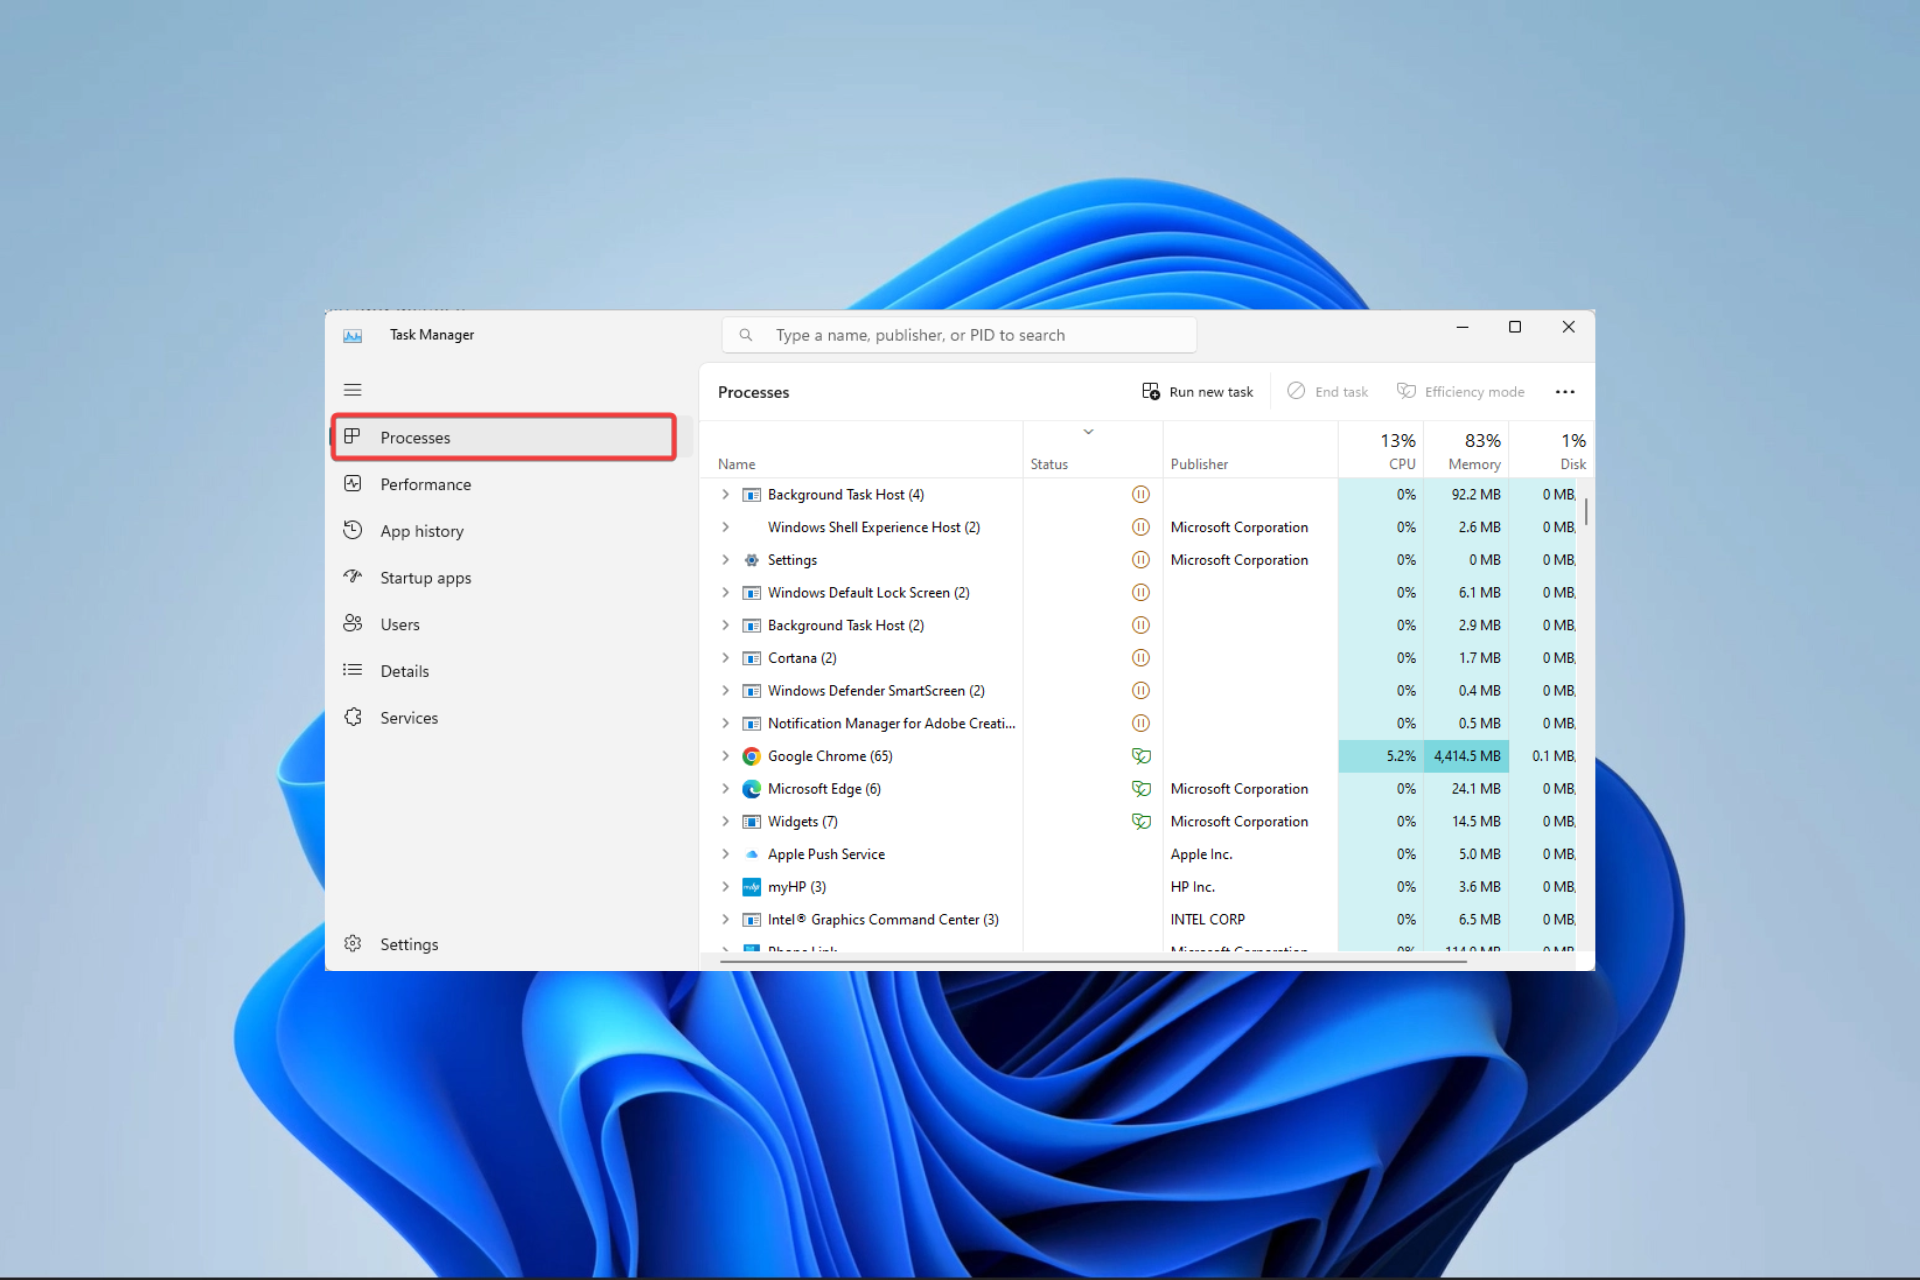
Task: Expand Windows Shell Experience Host (2)
Action: coord(725,527)
